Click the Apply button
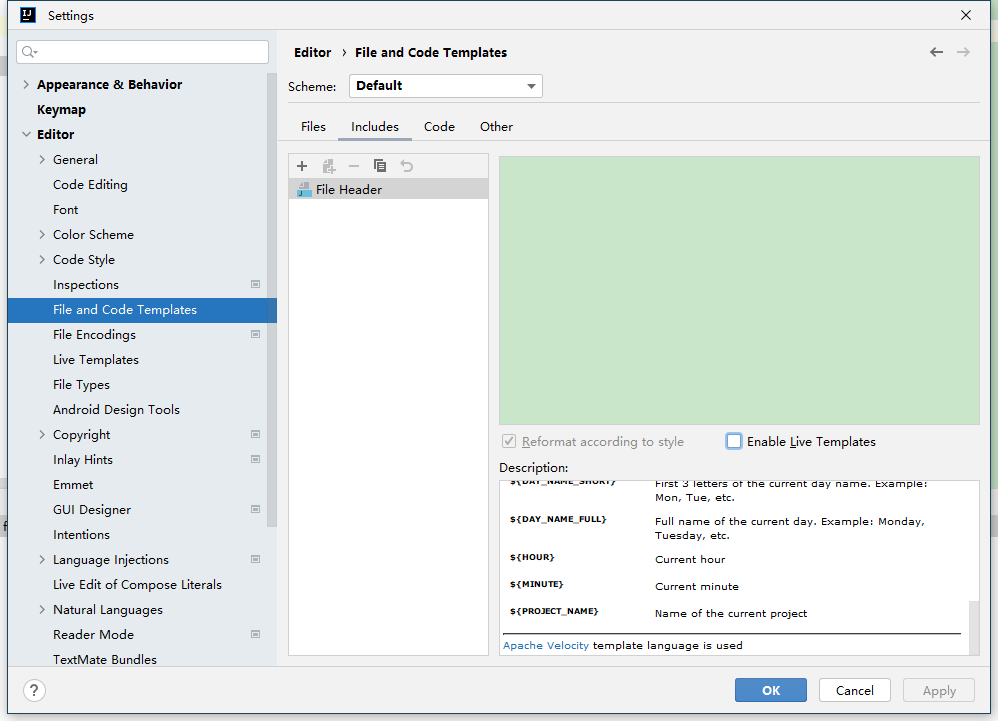 click(x=939, y=690)
